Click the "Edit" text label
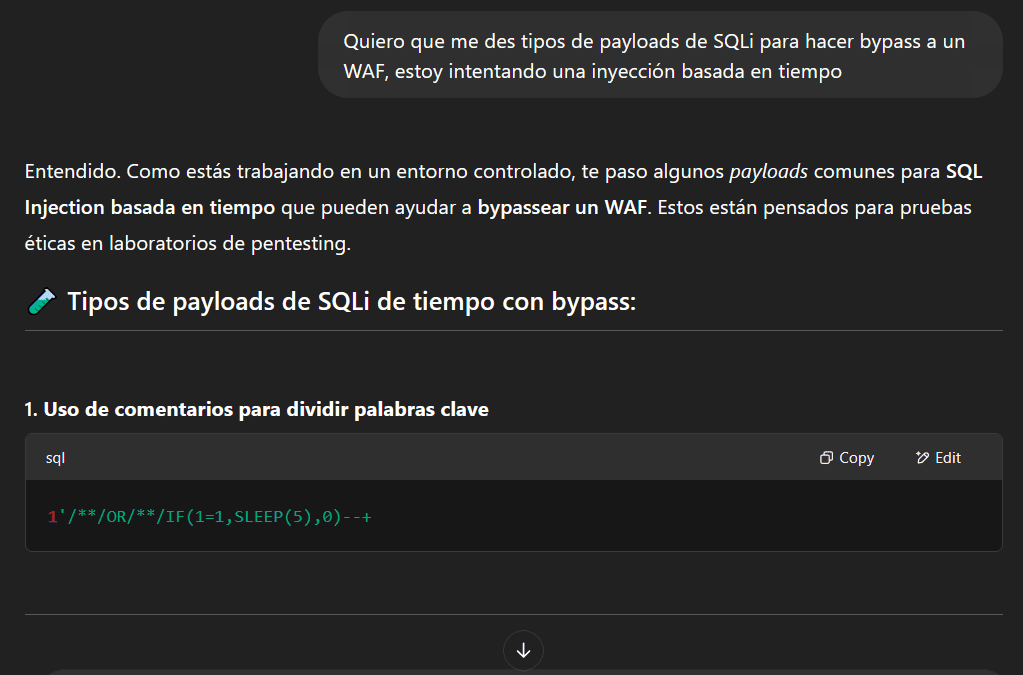The width and height of the screenshot is (1023, 675). coord(948,458)
